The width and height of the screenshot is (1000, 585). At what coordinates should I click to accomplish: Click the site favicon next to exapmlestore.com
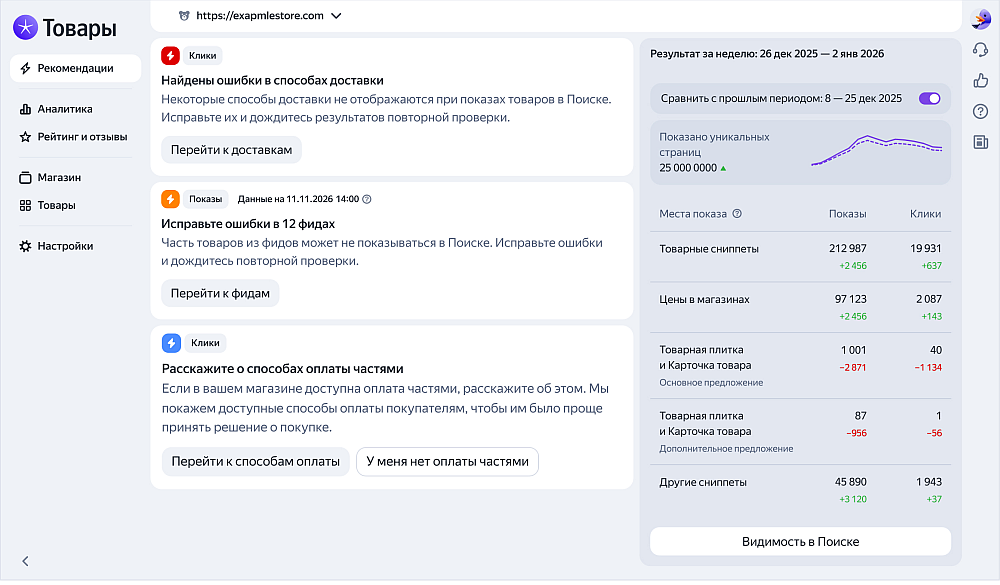(184, 16)
